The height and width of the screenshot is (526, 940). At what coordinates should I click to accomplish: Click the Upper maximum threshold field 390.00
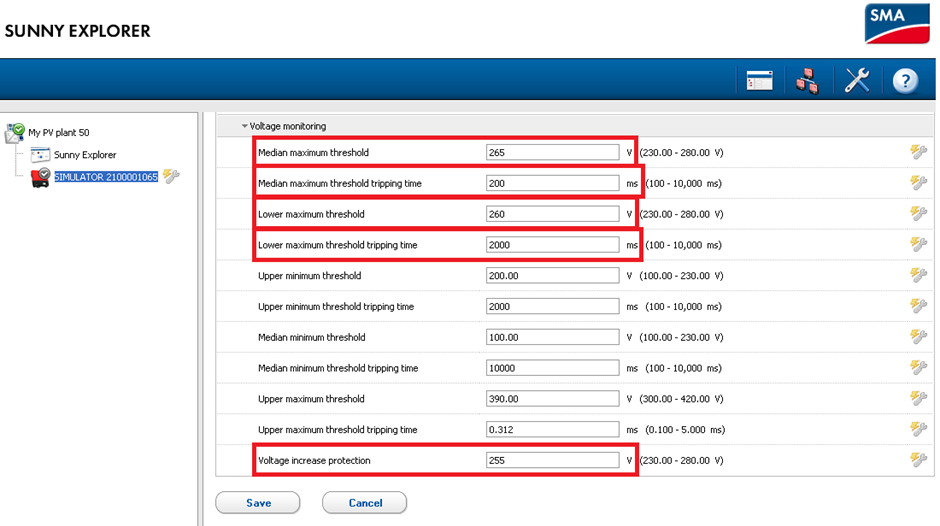click(552, 399)
